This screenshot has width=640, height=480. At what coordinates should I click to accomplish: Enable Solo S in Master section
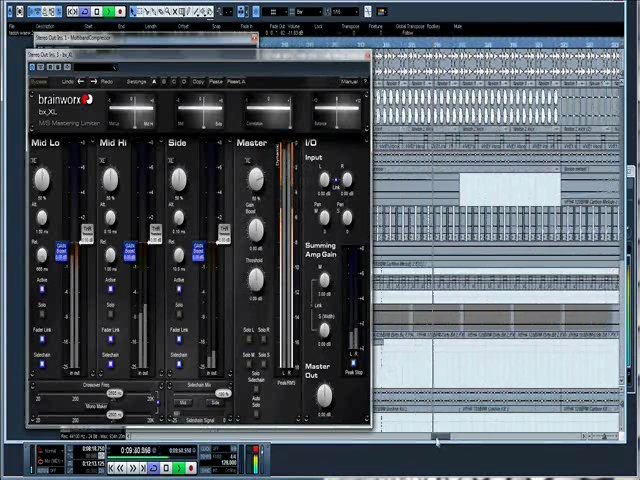click(x=264, y=364)
